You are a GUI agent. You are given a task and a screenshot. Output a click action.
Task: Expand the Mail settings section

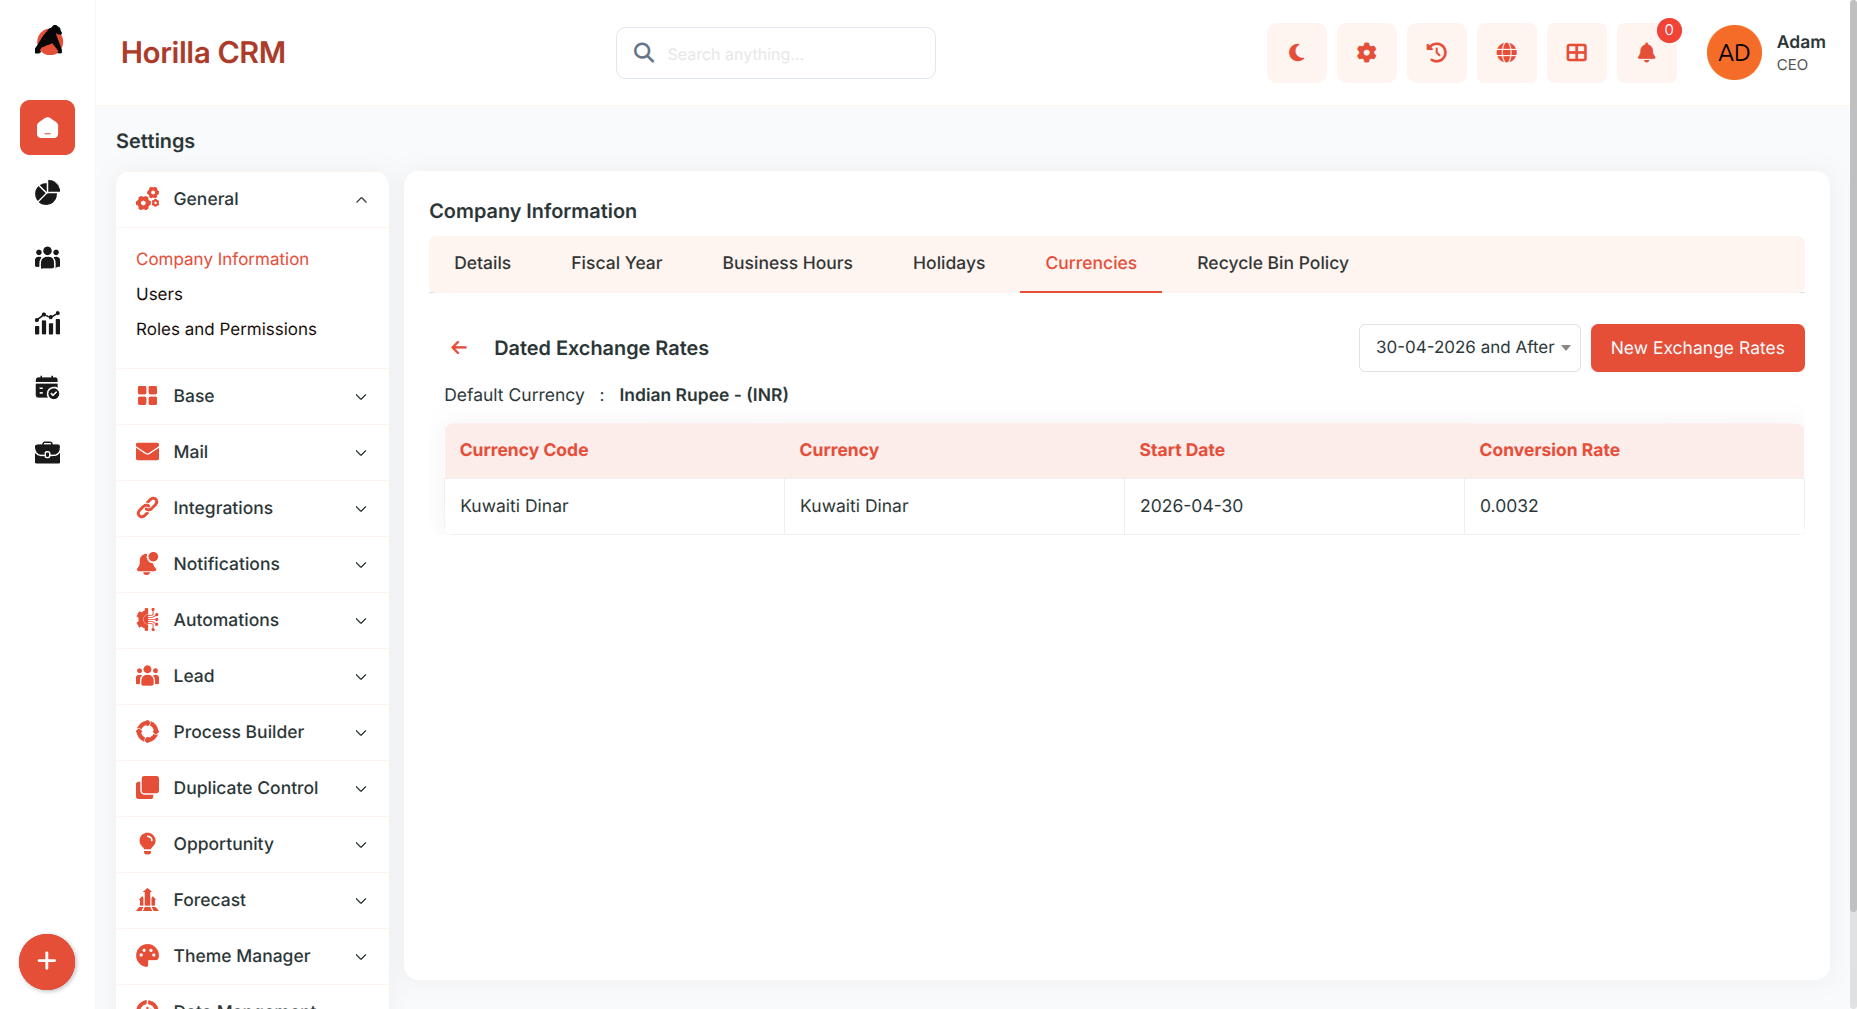click(361, 453)
